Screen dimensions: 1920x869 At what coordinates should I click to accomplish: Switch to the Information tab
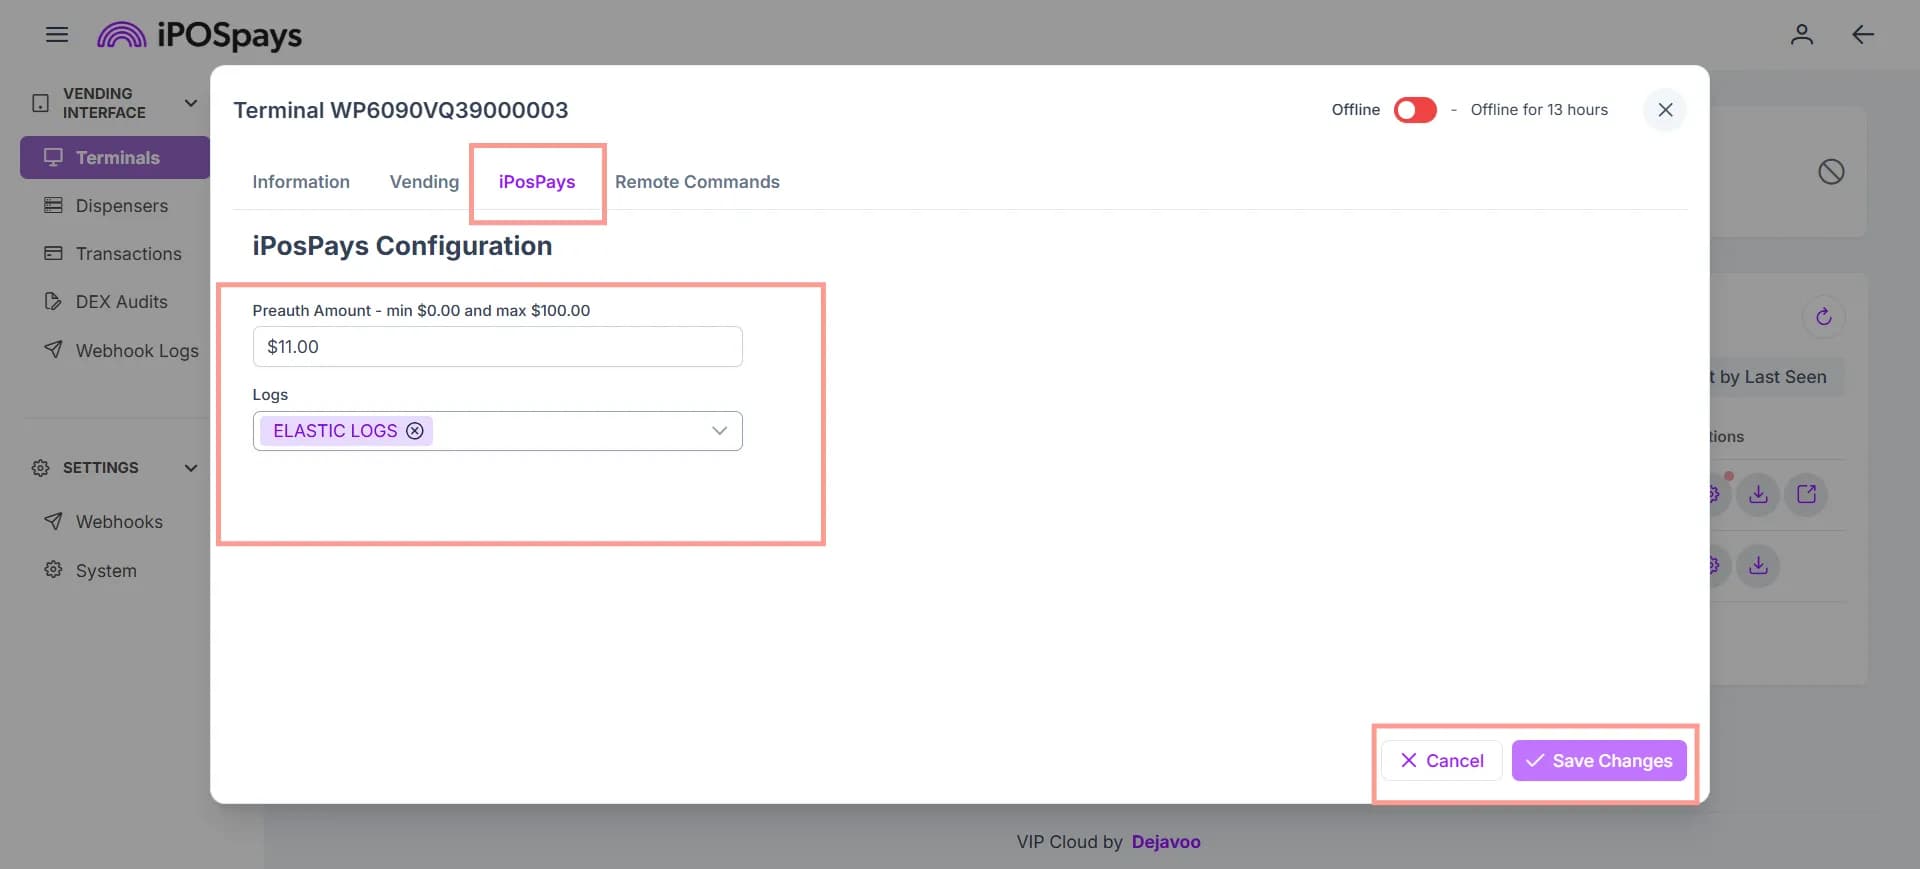coord(301,182)
